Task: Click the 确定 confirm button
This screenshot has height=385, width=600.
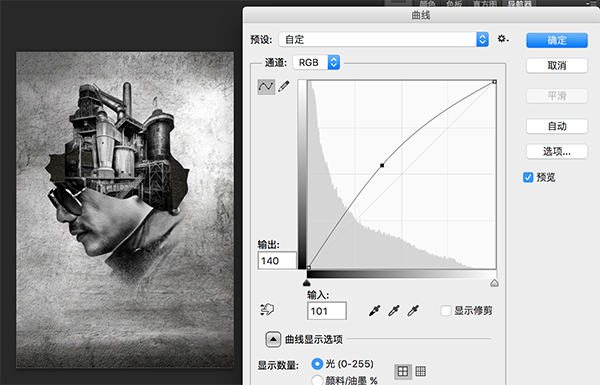Action: pos(557,40)
